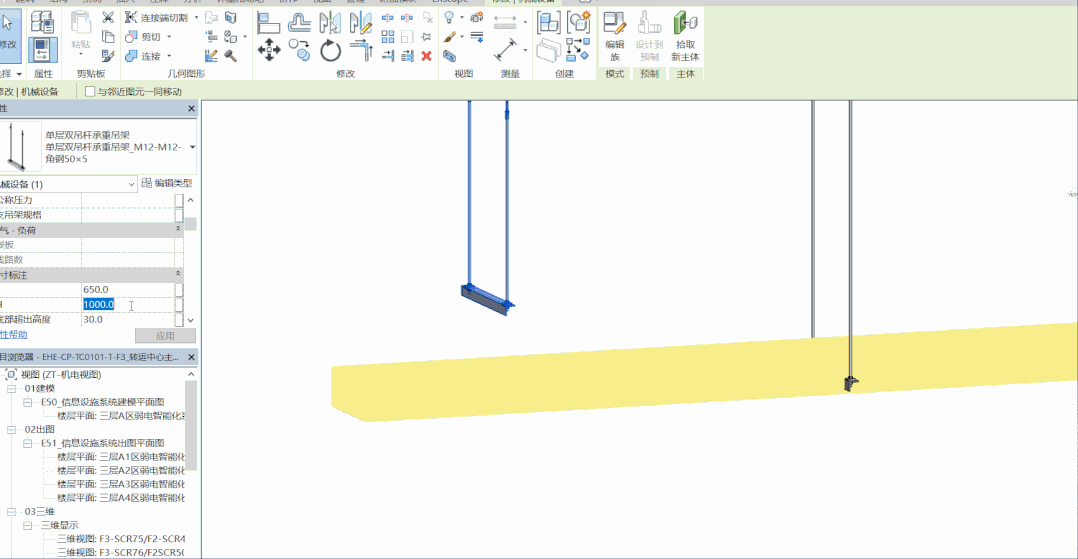Select the Rotate tool
The width and height of the screenshot is (1078, 559).
pyautogui.click(x=330, y=50)
